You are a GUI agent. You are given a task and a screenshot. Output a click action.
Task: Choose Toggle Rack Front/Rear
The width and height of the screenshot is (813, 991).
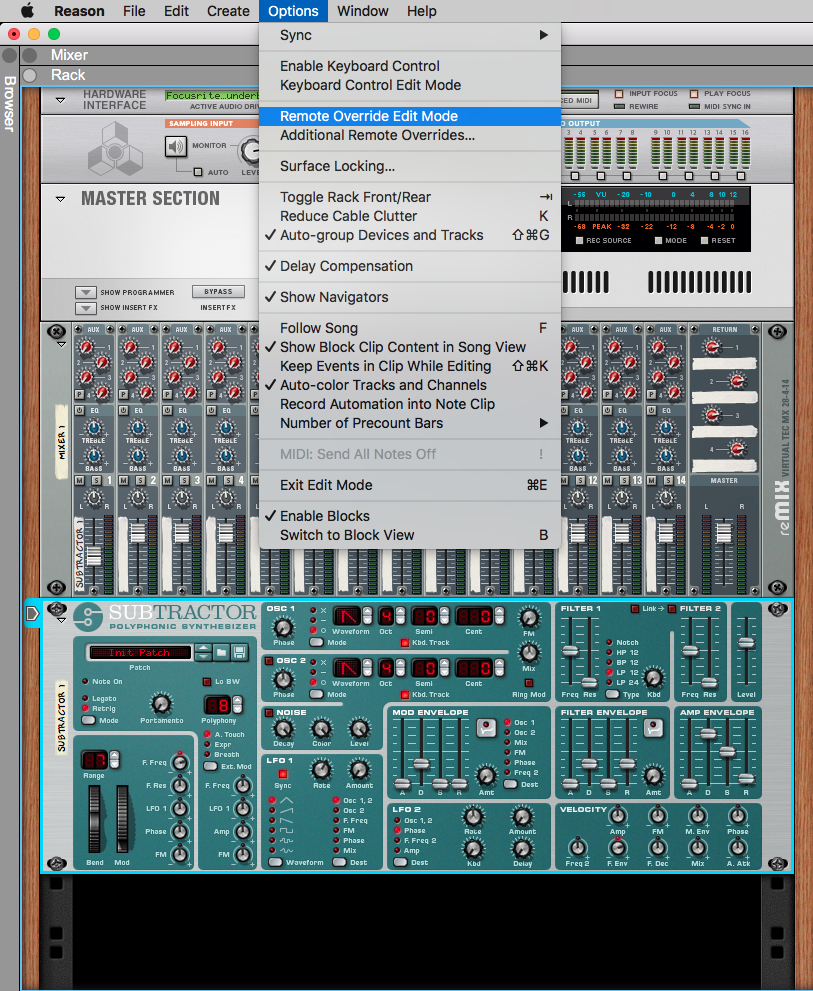click(410, 197)
